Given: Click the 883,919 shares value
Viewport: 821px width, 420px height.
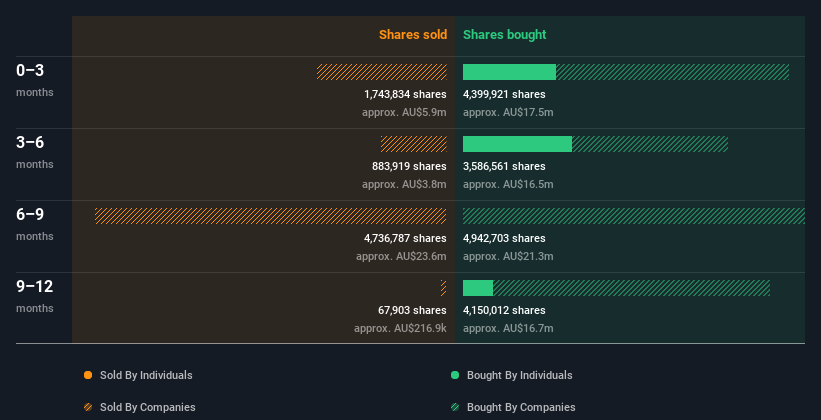Looking at the screenshot, I should point(409,166).
